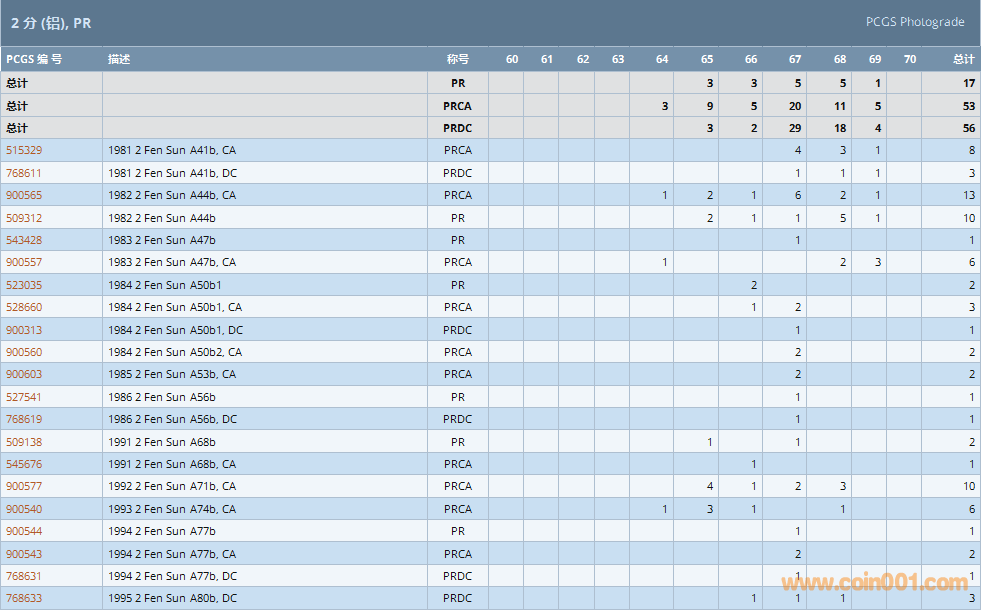Open PCGS number 523035 link
The height and width of the screenshot is (610, 981).
click(24, 285)
